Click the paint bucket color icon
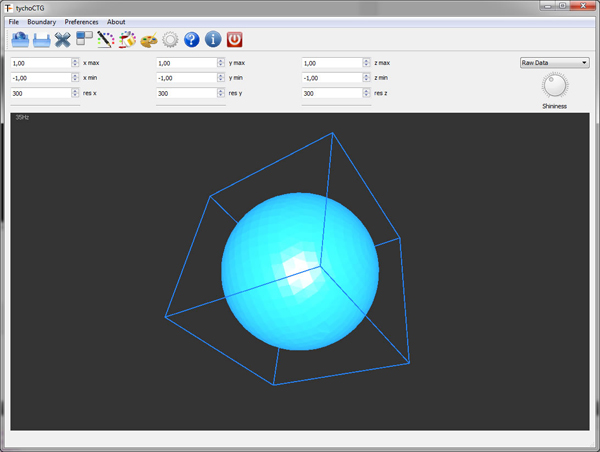The width and height of the screenshot is (600, 452). click(x=127, y=40)
